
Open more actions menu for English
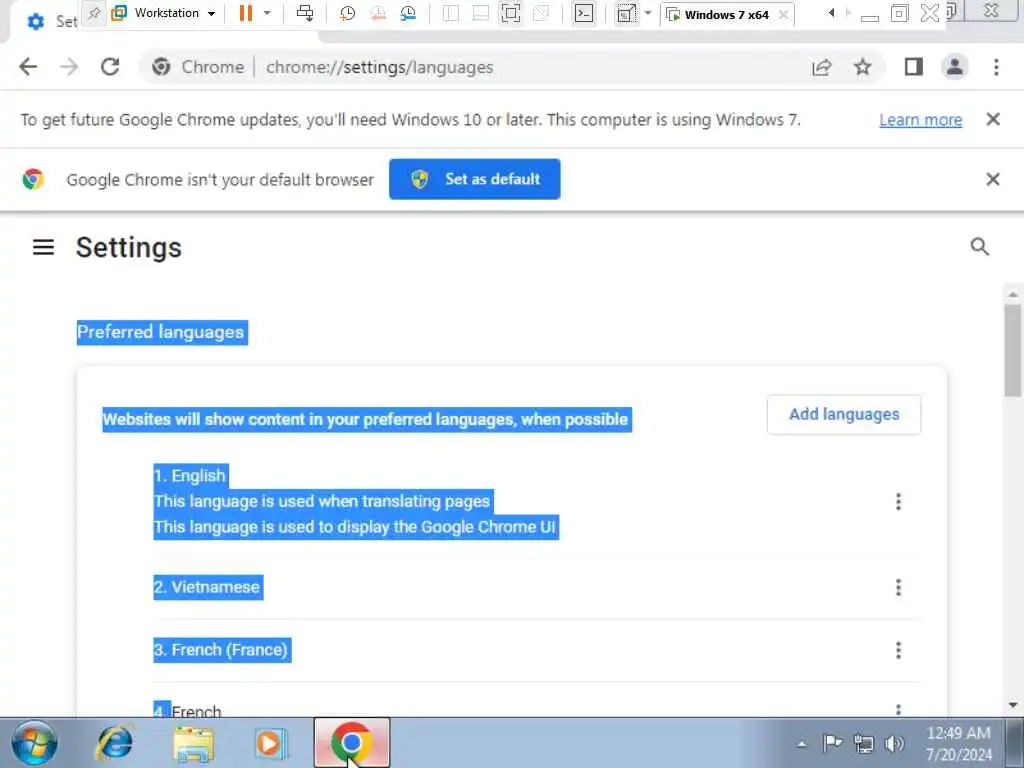click(899, 502)
